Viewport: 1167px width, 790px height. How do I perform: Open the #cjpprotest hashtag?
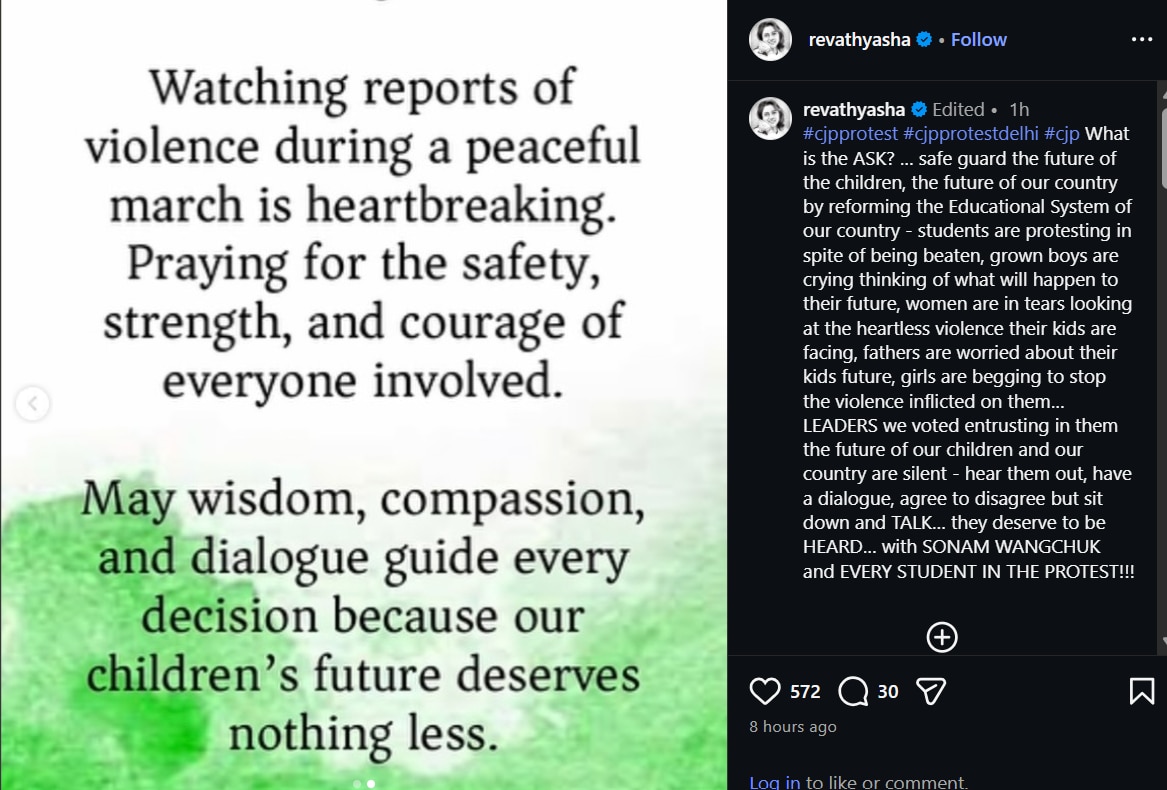(x=851, y=134)
